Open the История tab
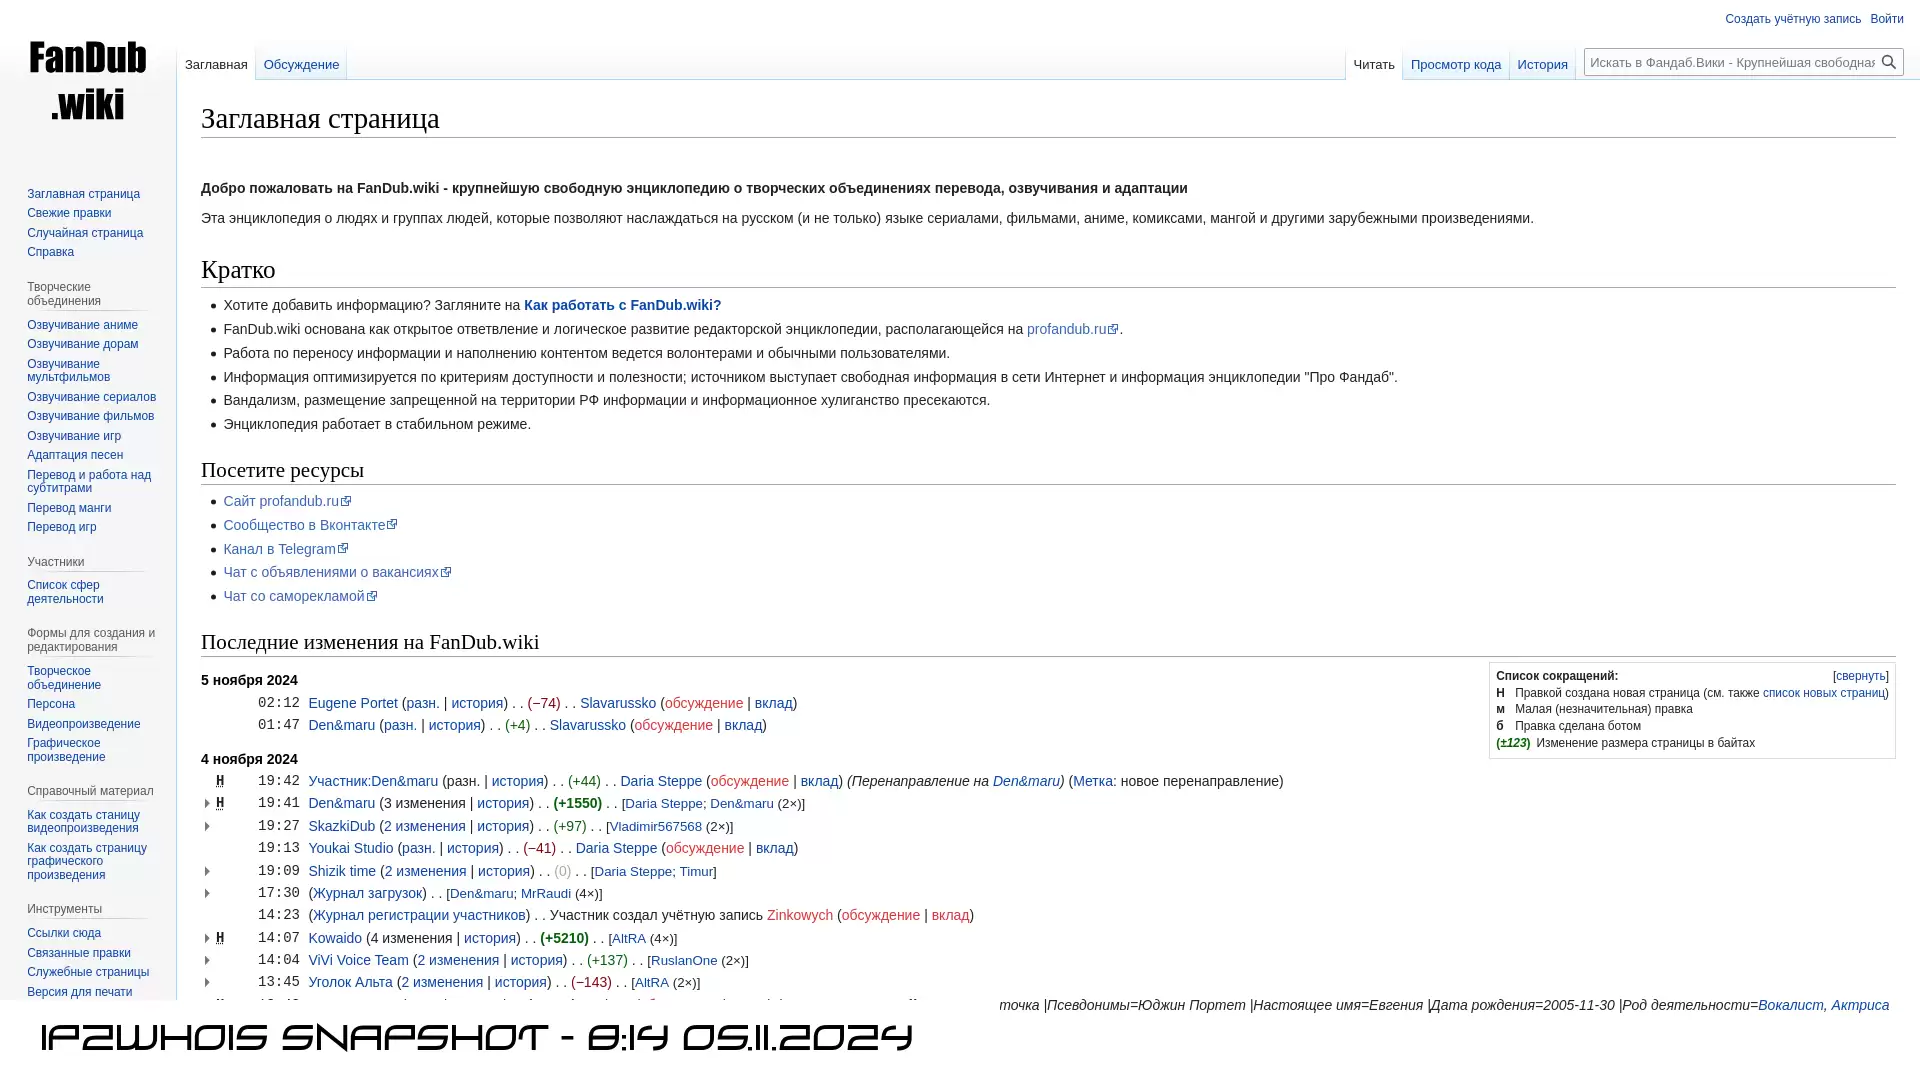1920x1080 pixels. (1542, 64)
